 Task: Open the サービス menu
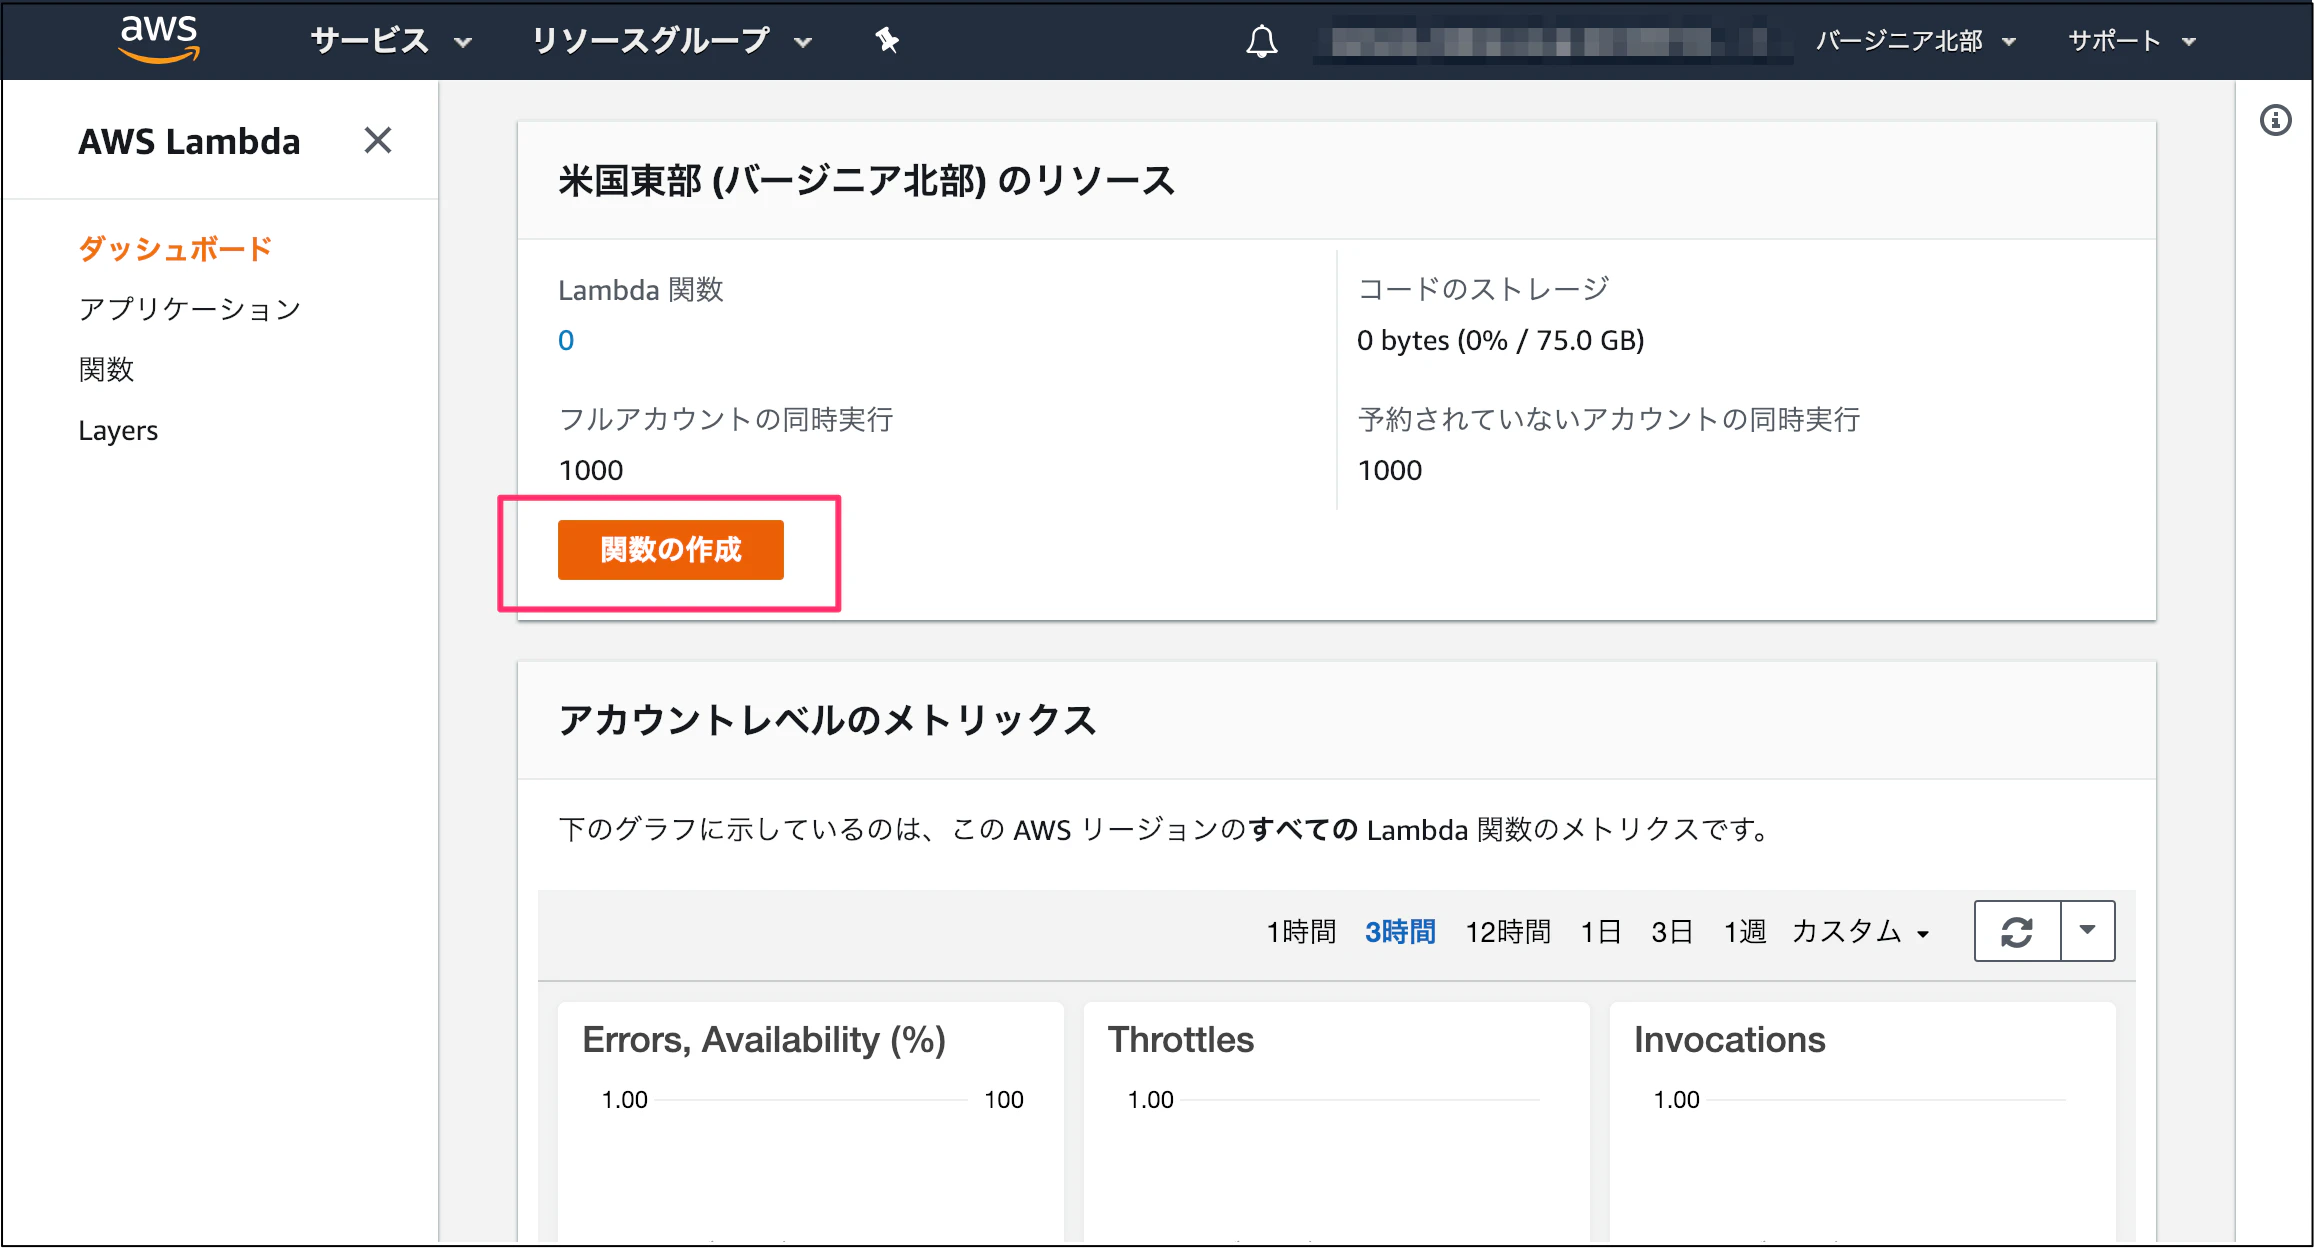(391, 41)
